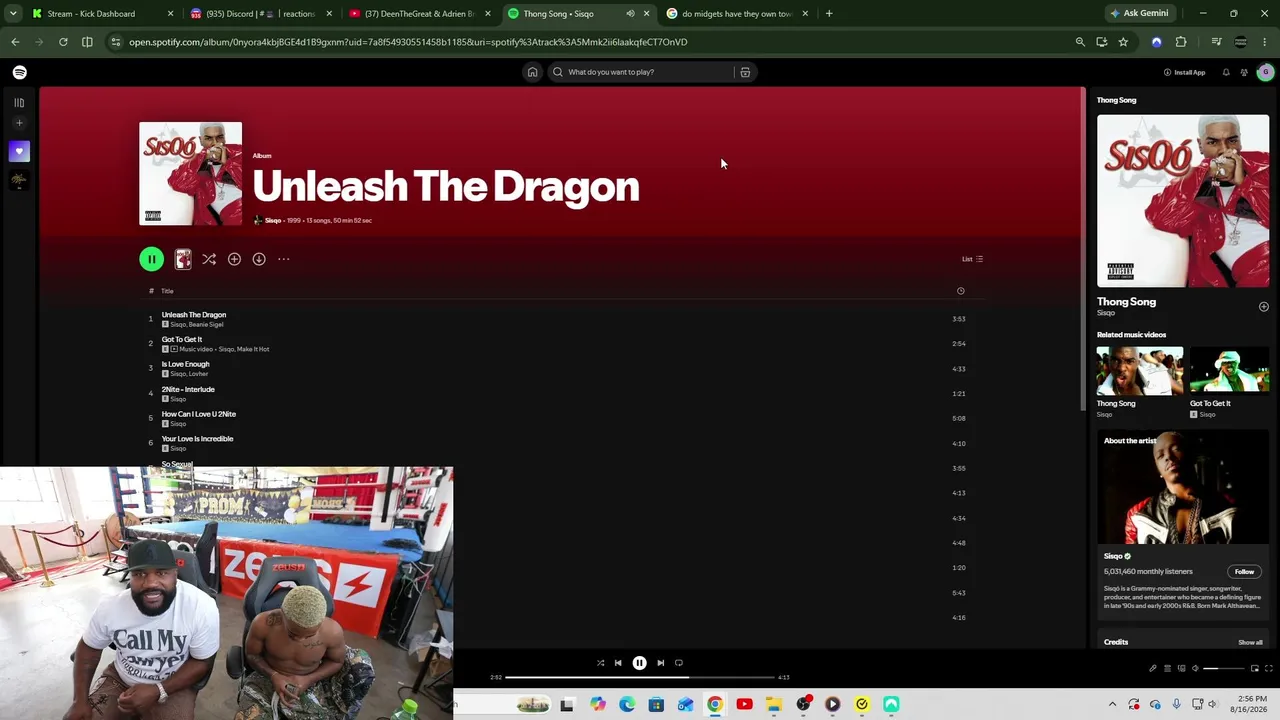Toggle shuffle in the player bar
This screenshot has height=720, width=1280.
coord(600,663)
